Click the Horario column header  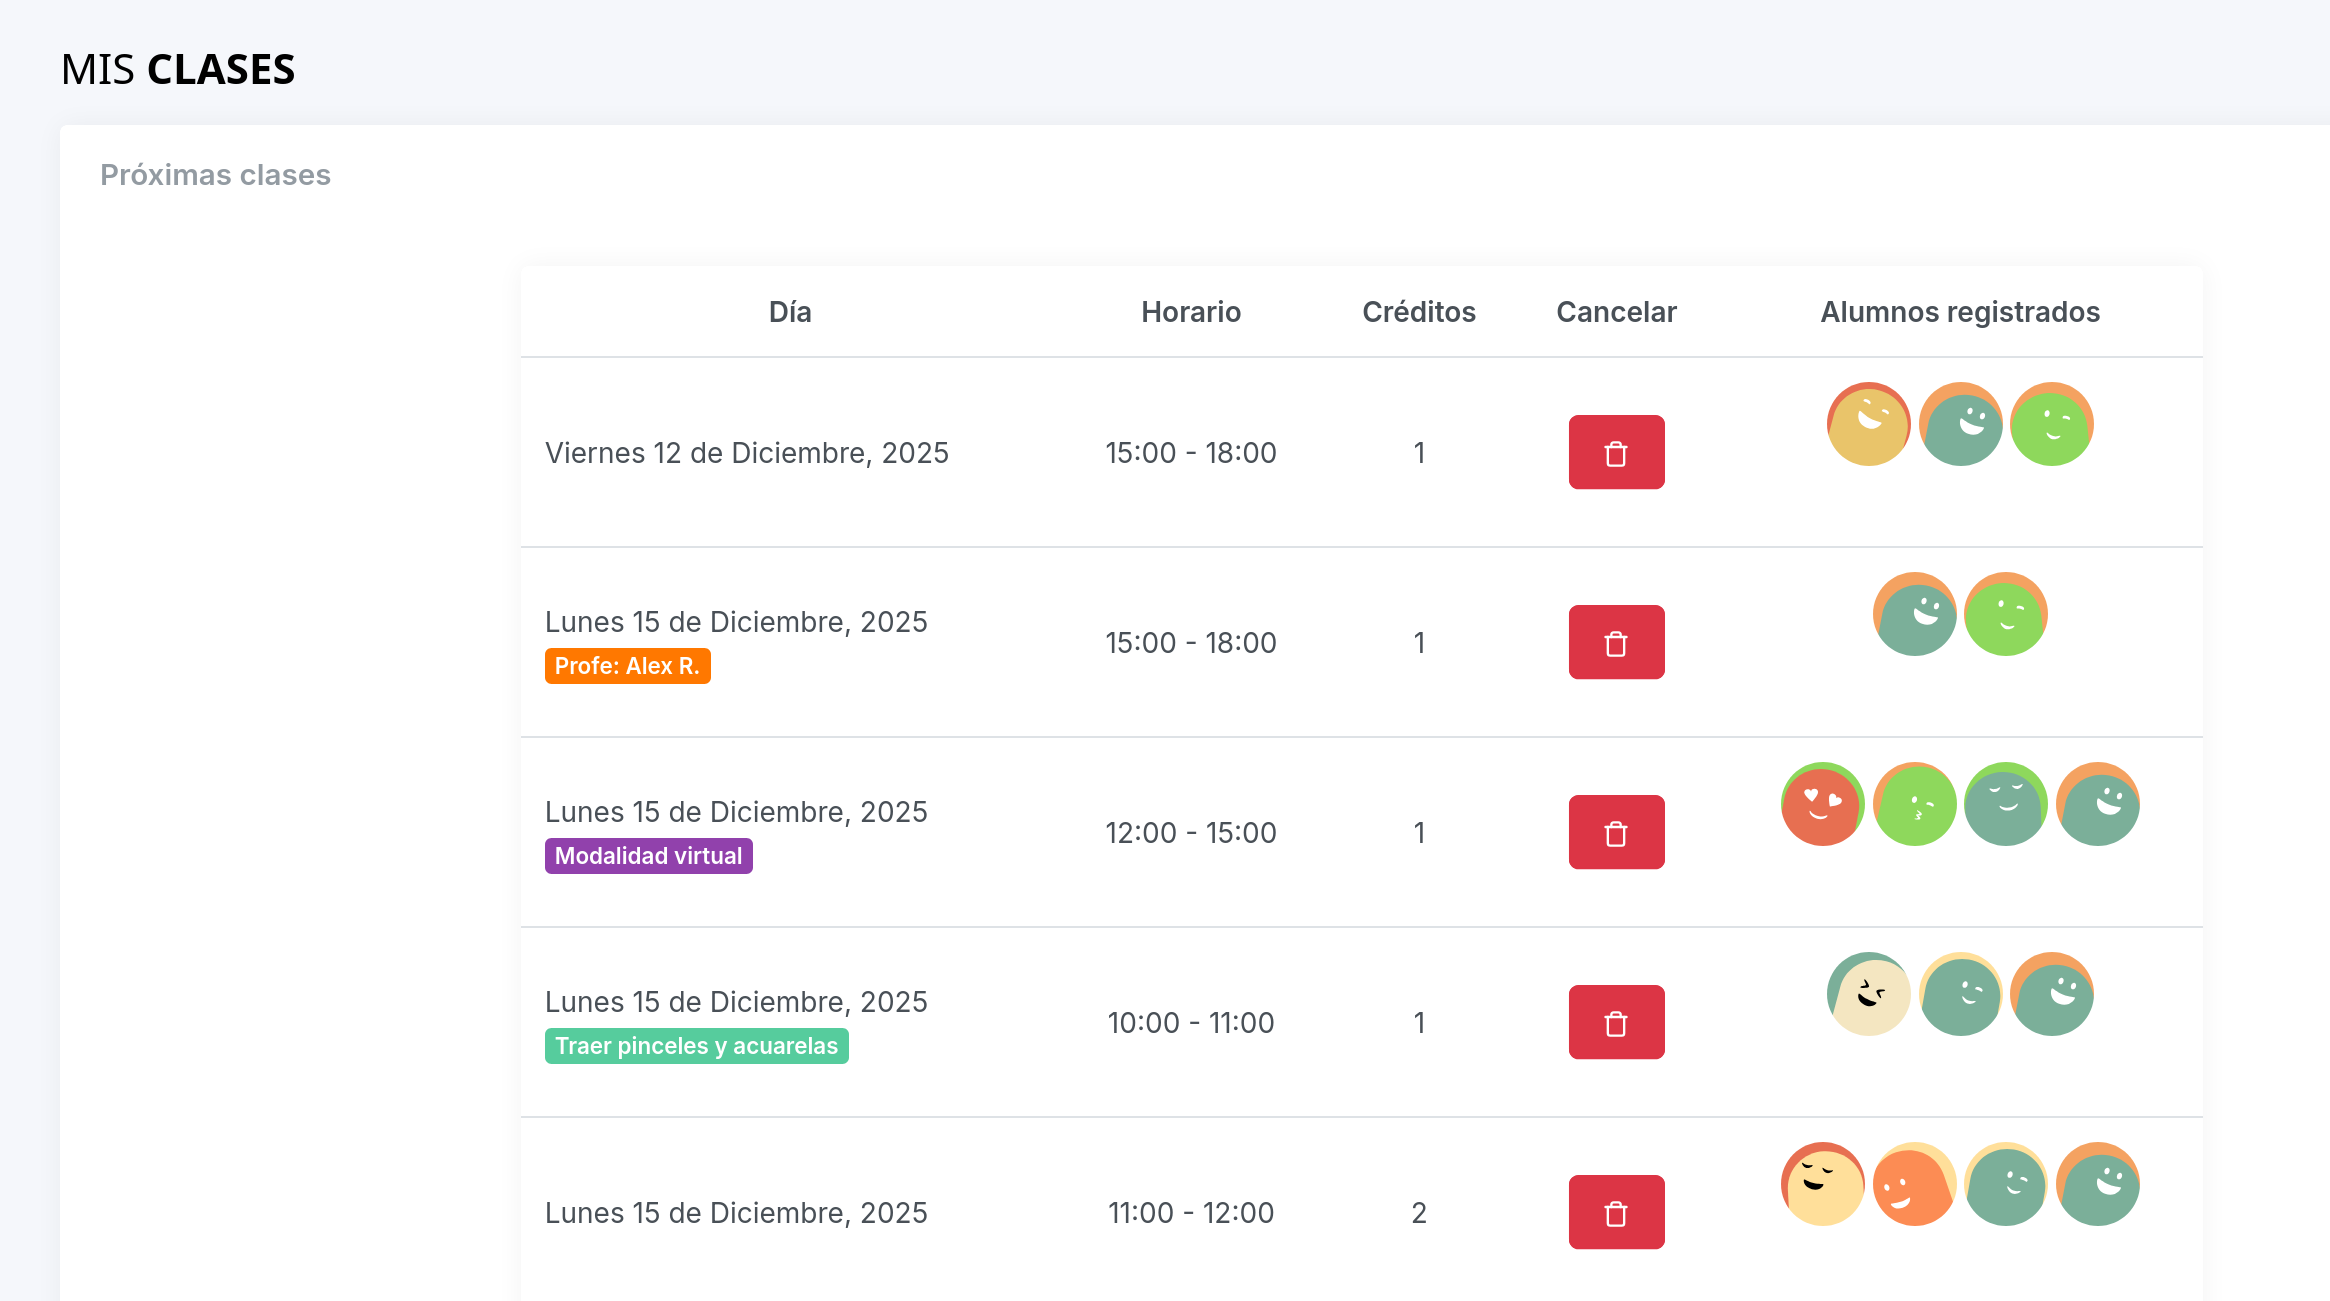coord(1190,312)
